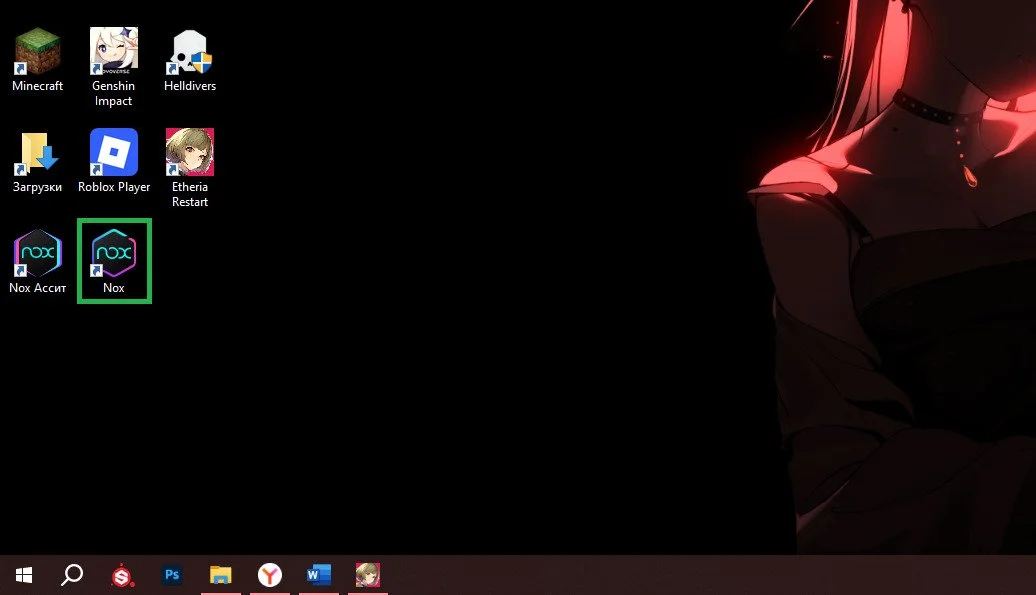Open Yandex Browser from the taskbar

pyautogui.click(x=270, y=575)
